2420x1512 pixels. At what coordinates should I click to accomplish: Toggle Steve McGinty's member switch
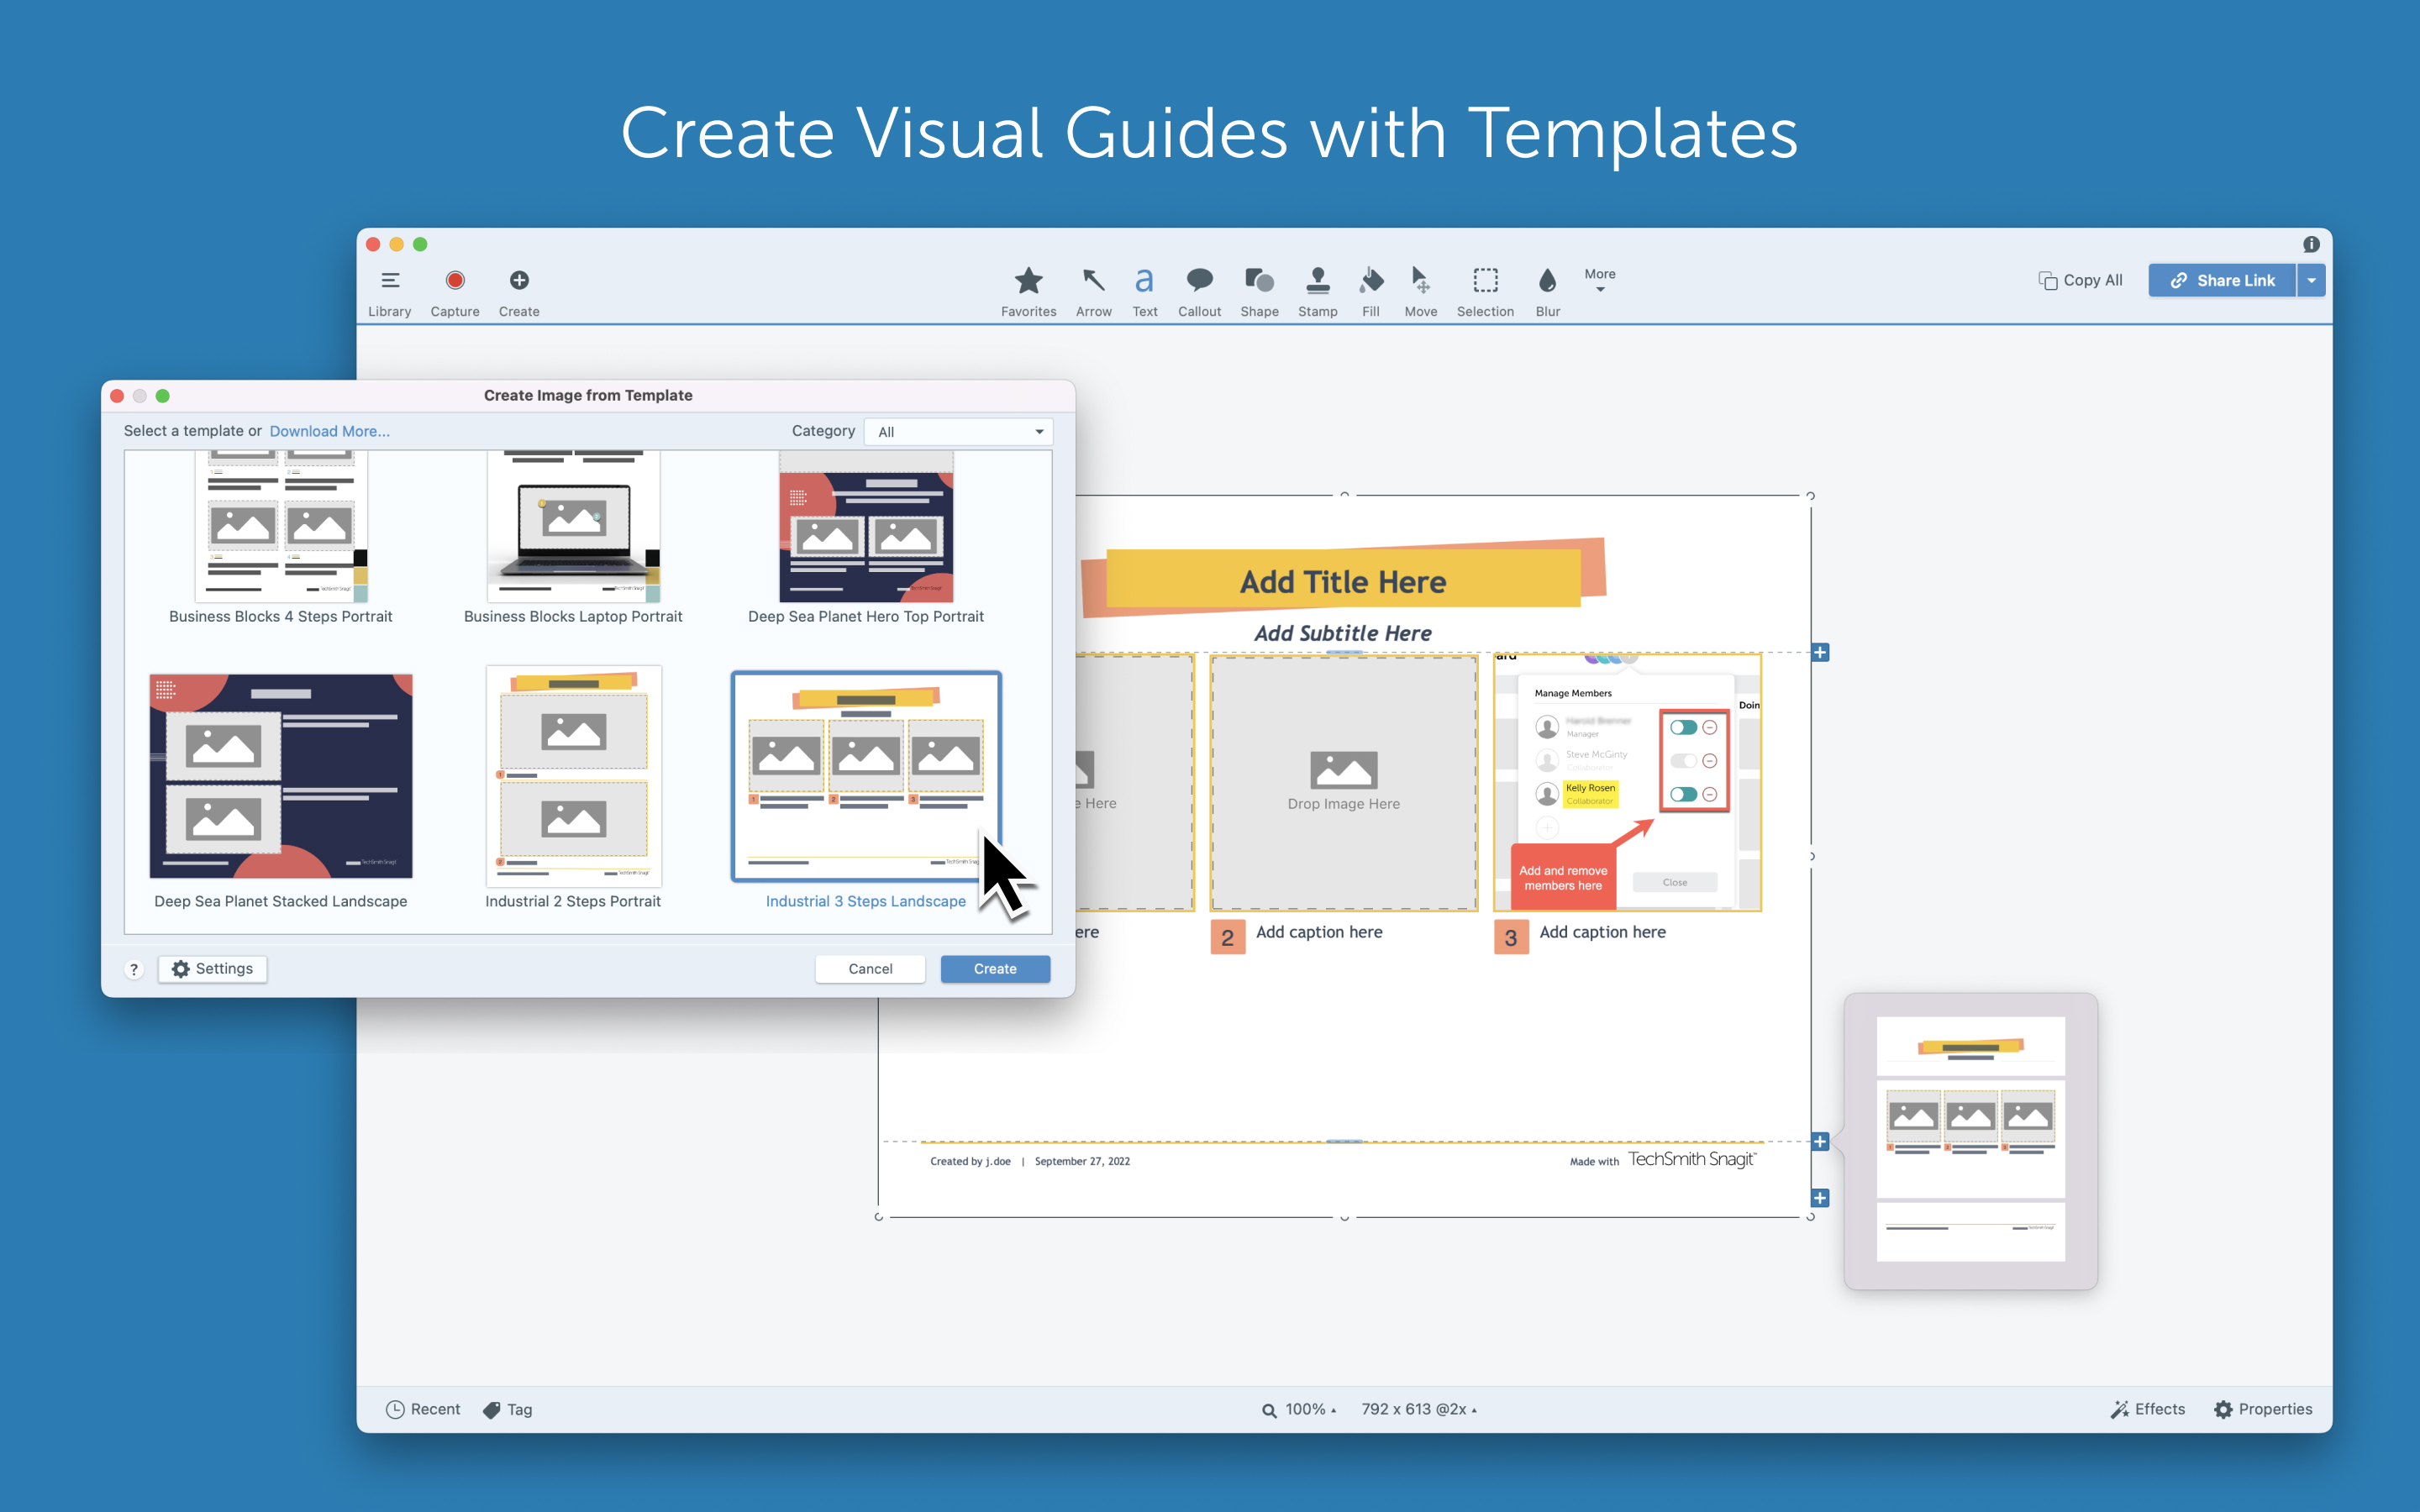pos(1683,761)
